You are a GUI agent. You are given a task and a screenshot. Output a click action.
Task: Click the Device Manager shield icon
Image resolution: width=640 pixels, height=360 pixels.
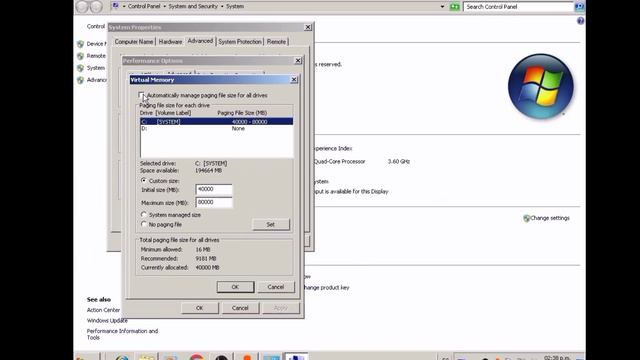point(80,44)
